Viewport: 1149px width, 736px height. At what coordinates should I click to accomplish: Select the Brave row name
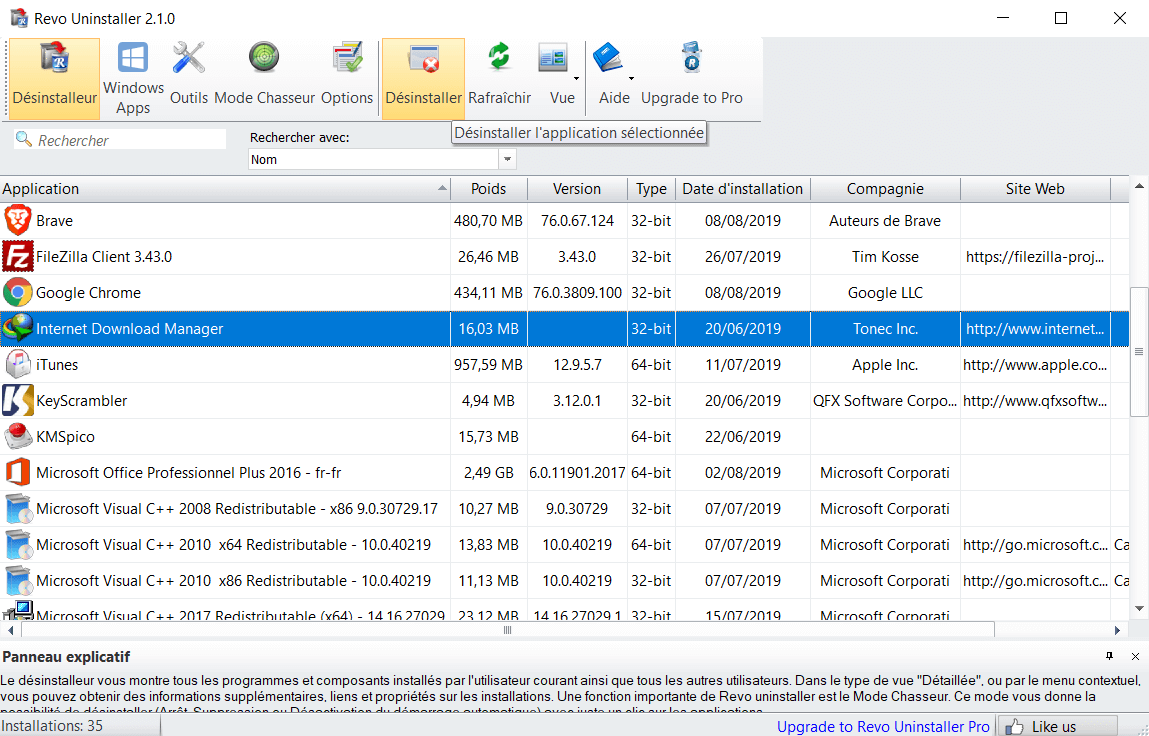coord(54,221)
